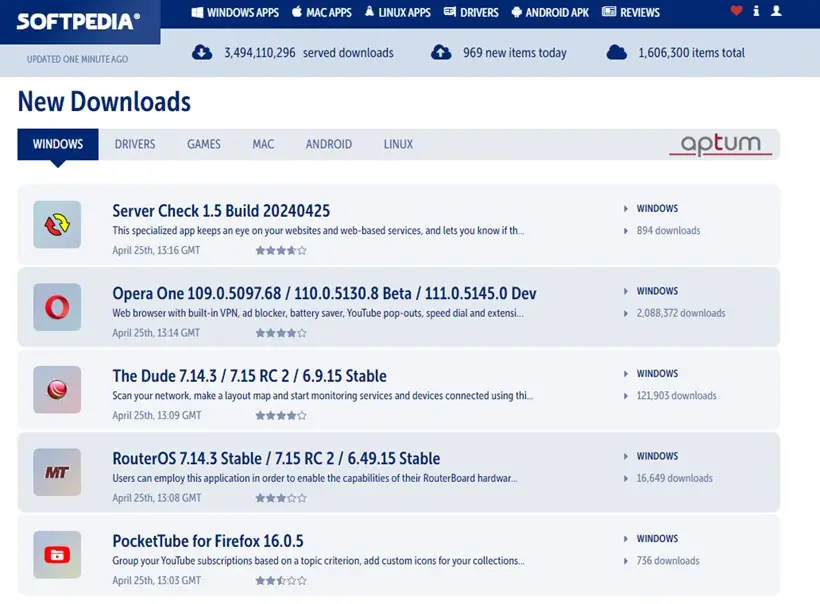
Task: Click the 969 new items today text
Action: 515,53
